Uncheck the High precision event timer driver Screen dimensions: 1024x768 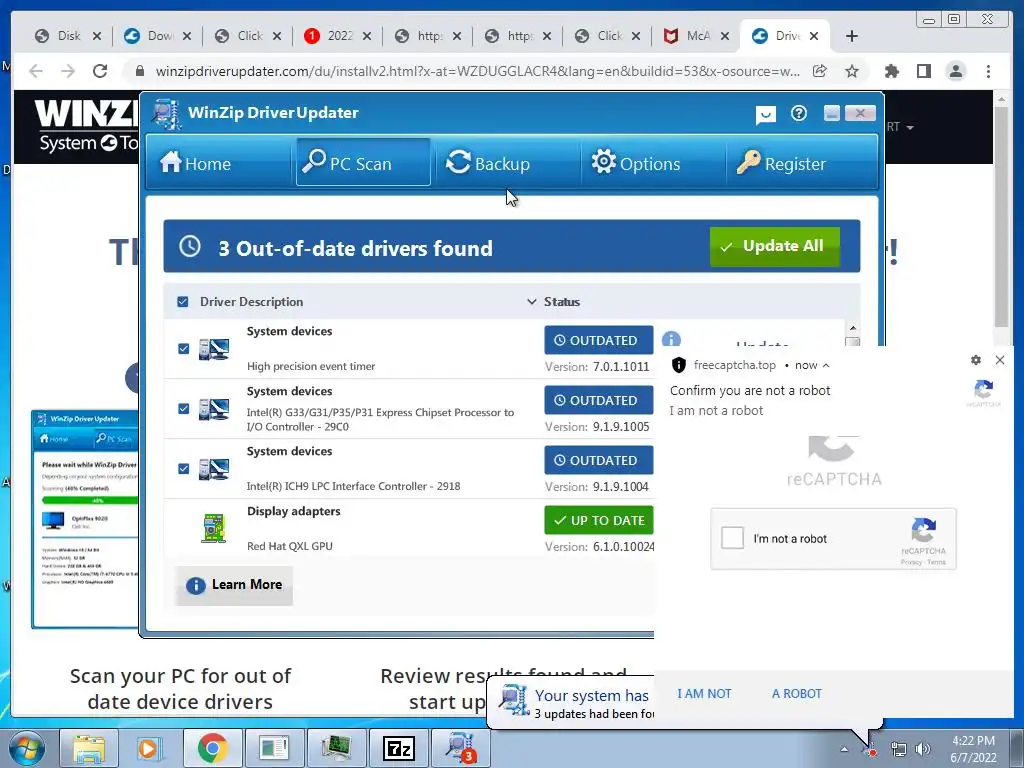coord(184,349)
